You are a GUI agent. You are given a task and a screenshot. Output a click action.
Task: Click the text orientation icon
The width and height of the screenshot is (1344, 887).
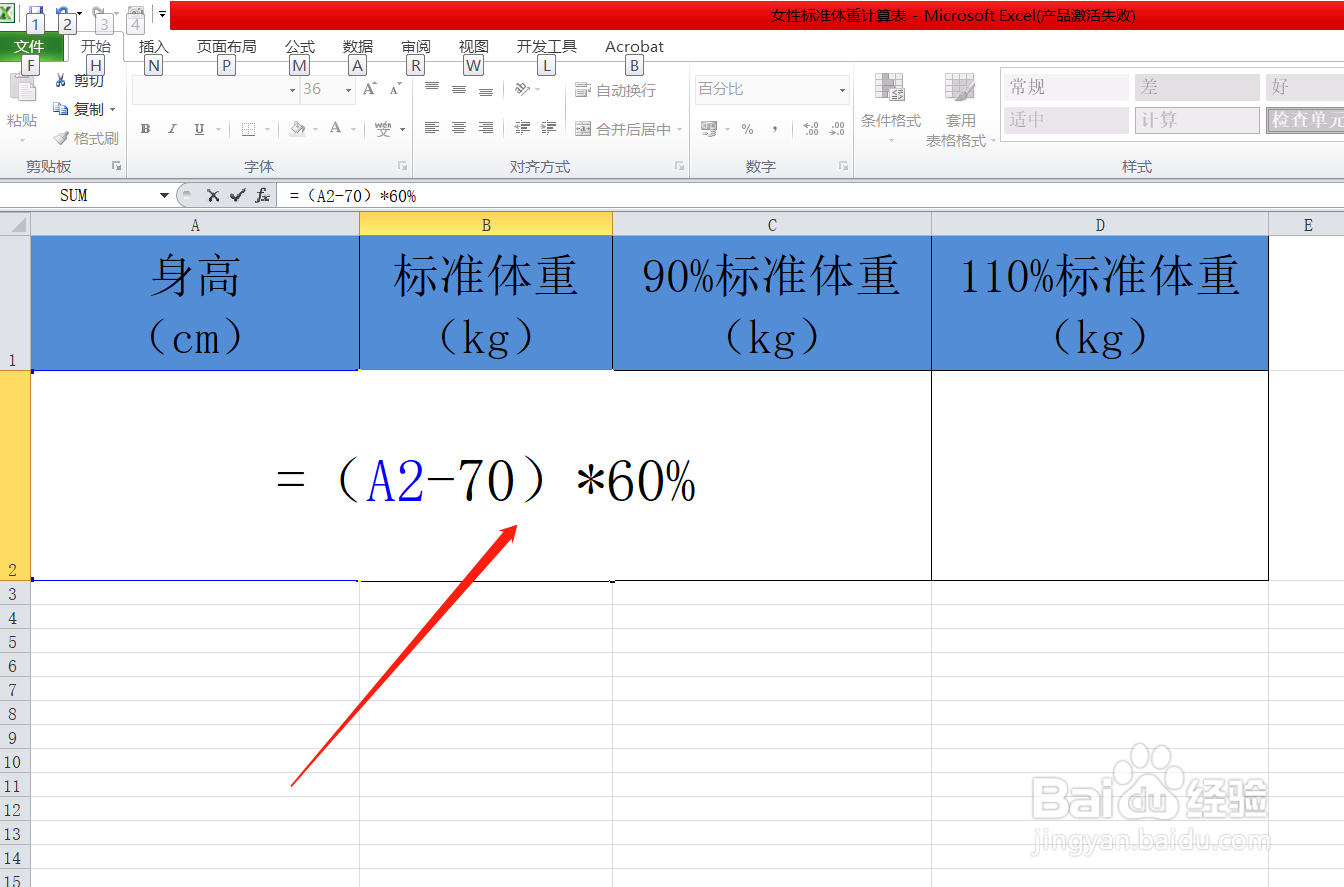point(522,89)
